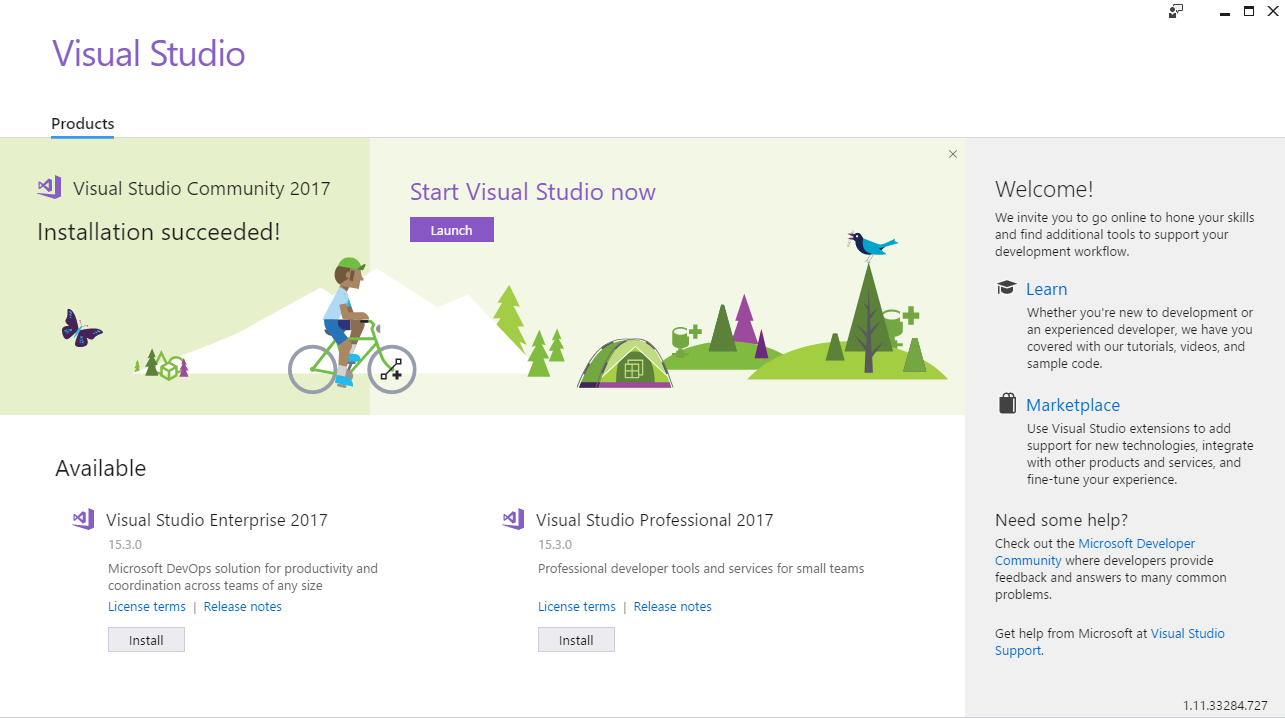
Task: Open Enterprise License terms link
Action: (147, 607)
